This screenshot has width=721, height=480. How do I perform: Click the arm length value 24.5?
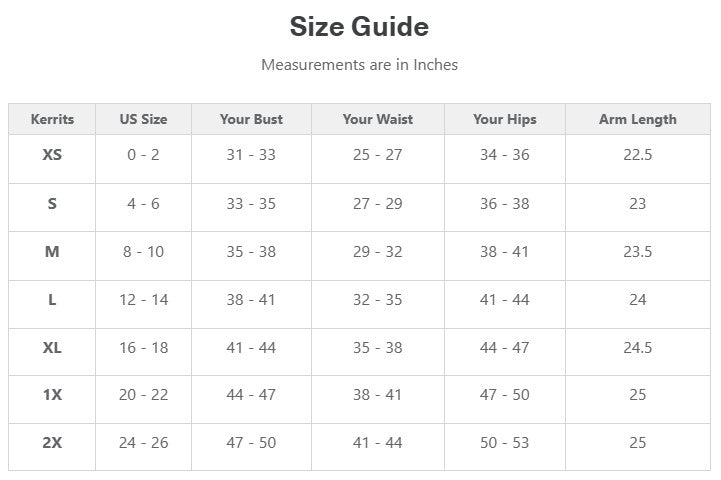[x=637, y=347]
